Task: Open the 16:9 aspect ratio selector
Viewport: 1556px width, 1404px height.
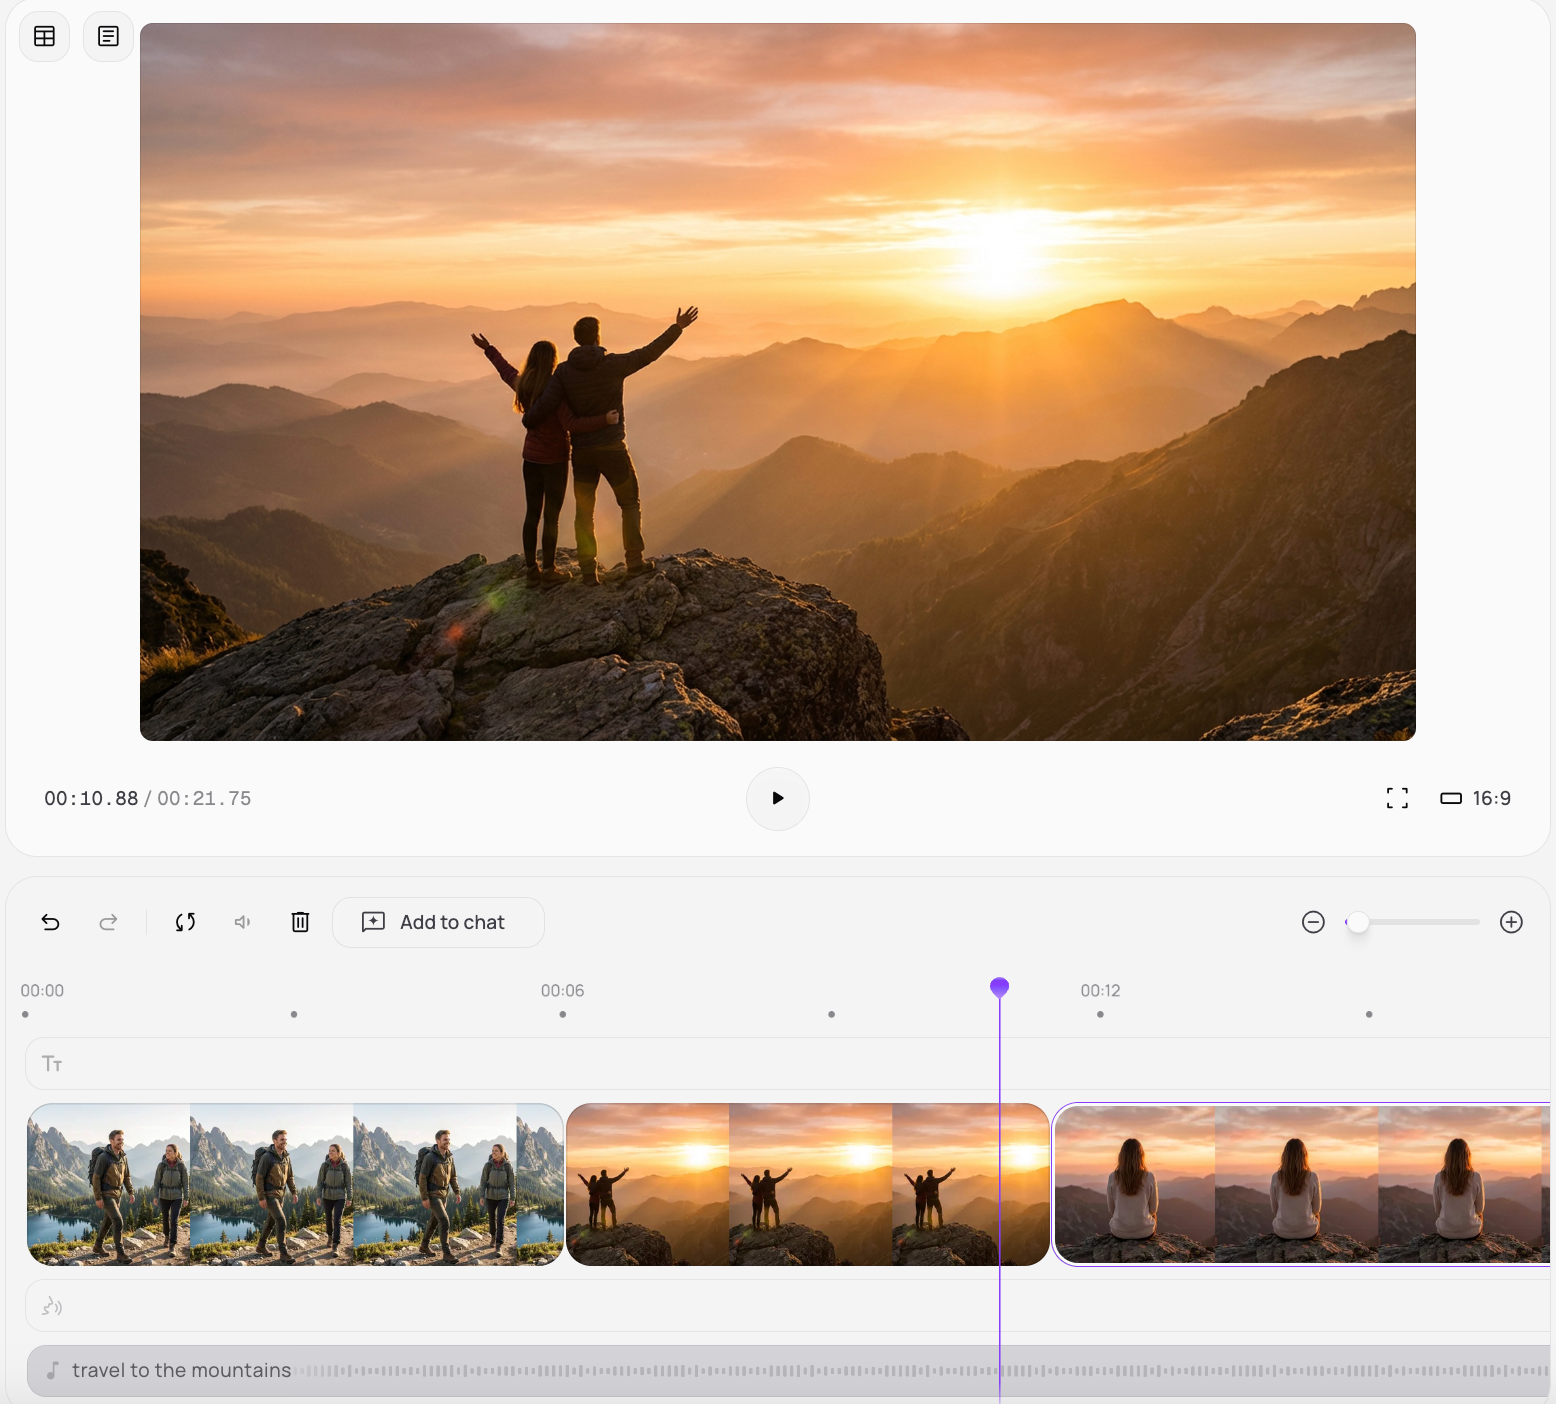Action: coord(1475,798)
